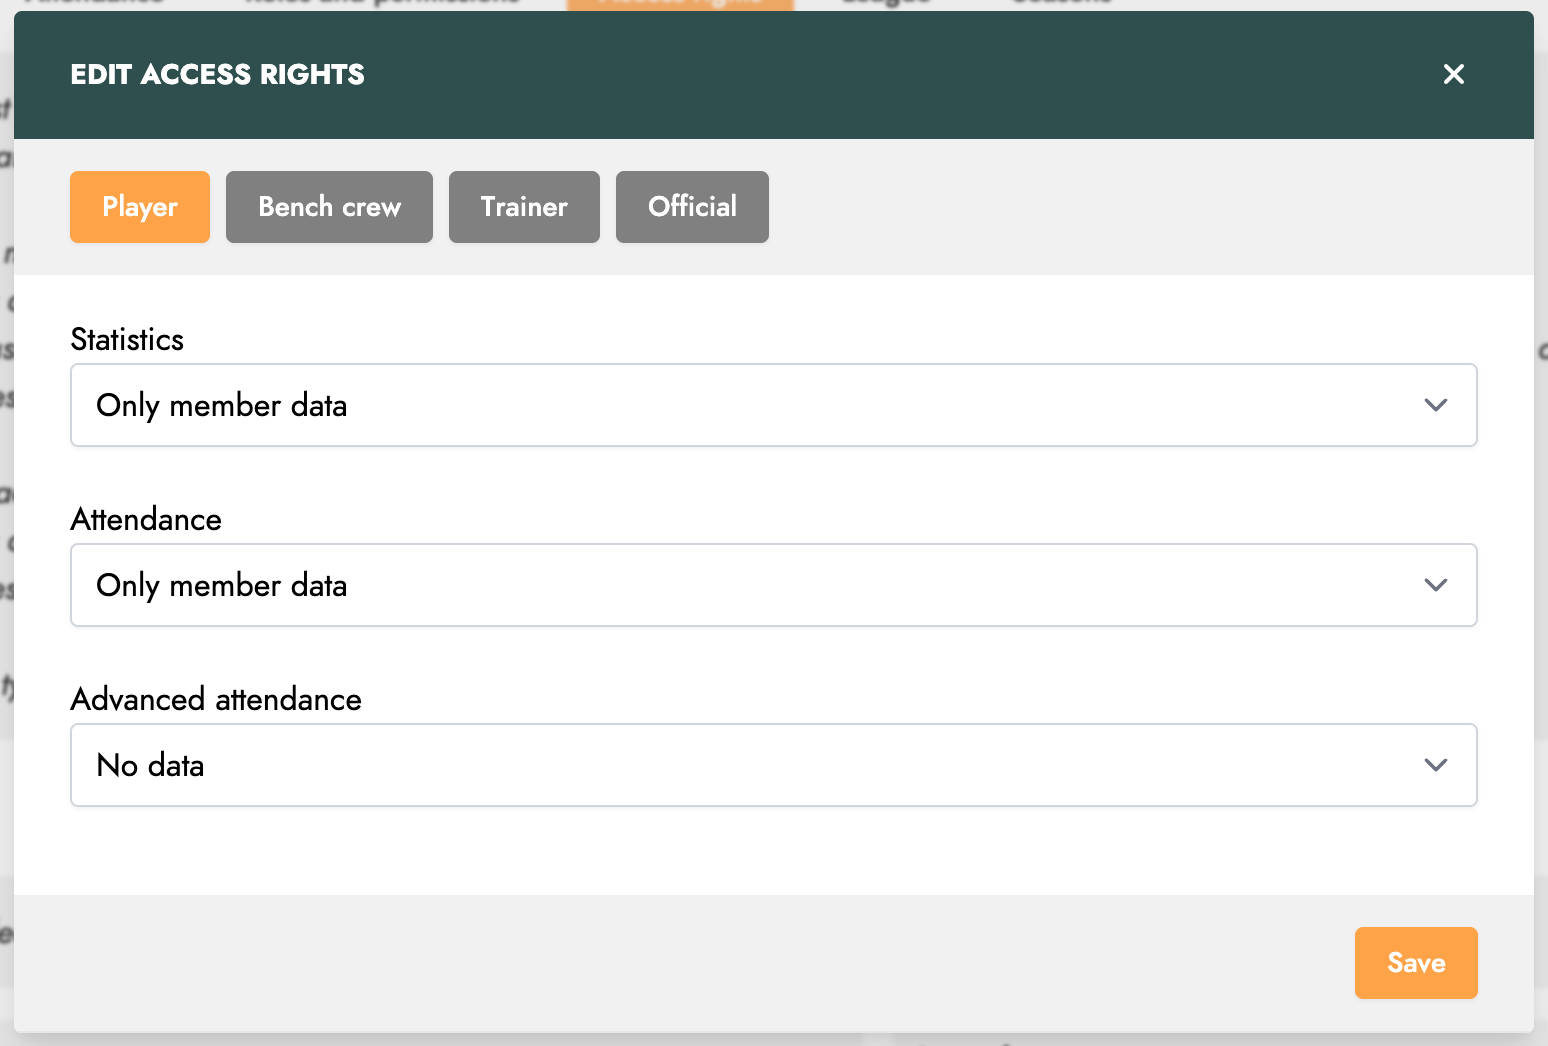Image resolution: width=1548 pixels, height=1046 pixels.
Task: Click "Only member data" value under Attendance
Action: click(222, 586)
